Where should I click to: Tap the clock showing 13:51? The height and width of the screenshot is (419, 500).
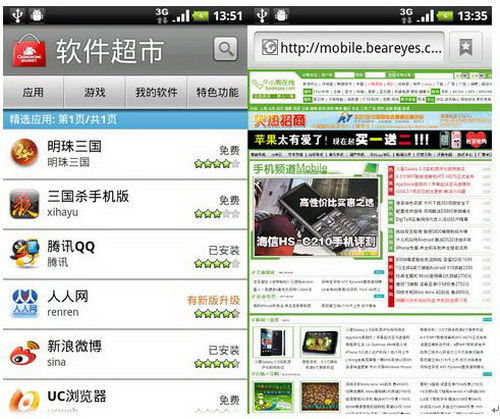click(x=228, y=16)
